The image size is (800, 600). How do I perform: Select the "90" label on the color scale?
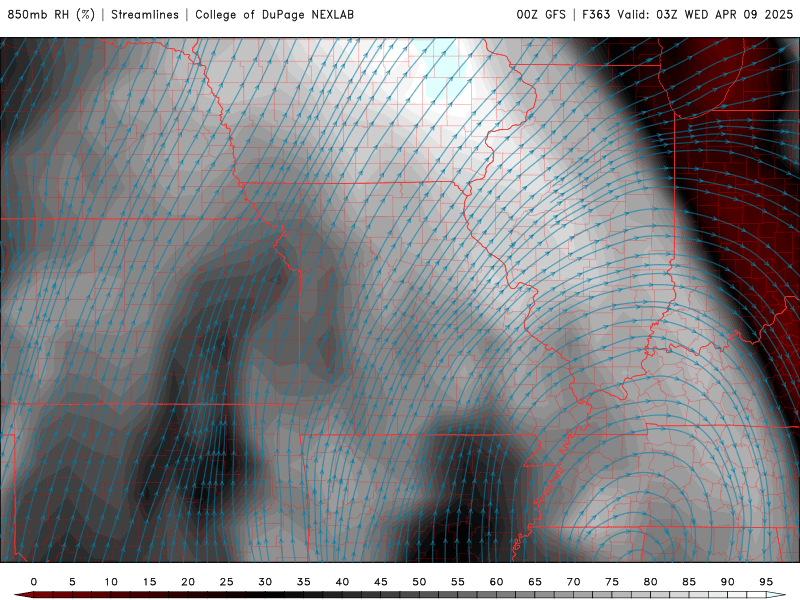pyautogui.click(x=728, y=582)
